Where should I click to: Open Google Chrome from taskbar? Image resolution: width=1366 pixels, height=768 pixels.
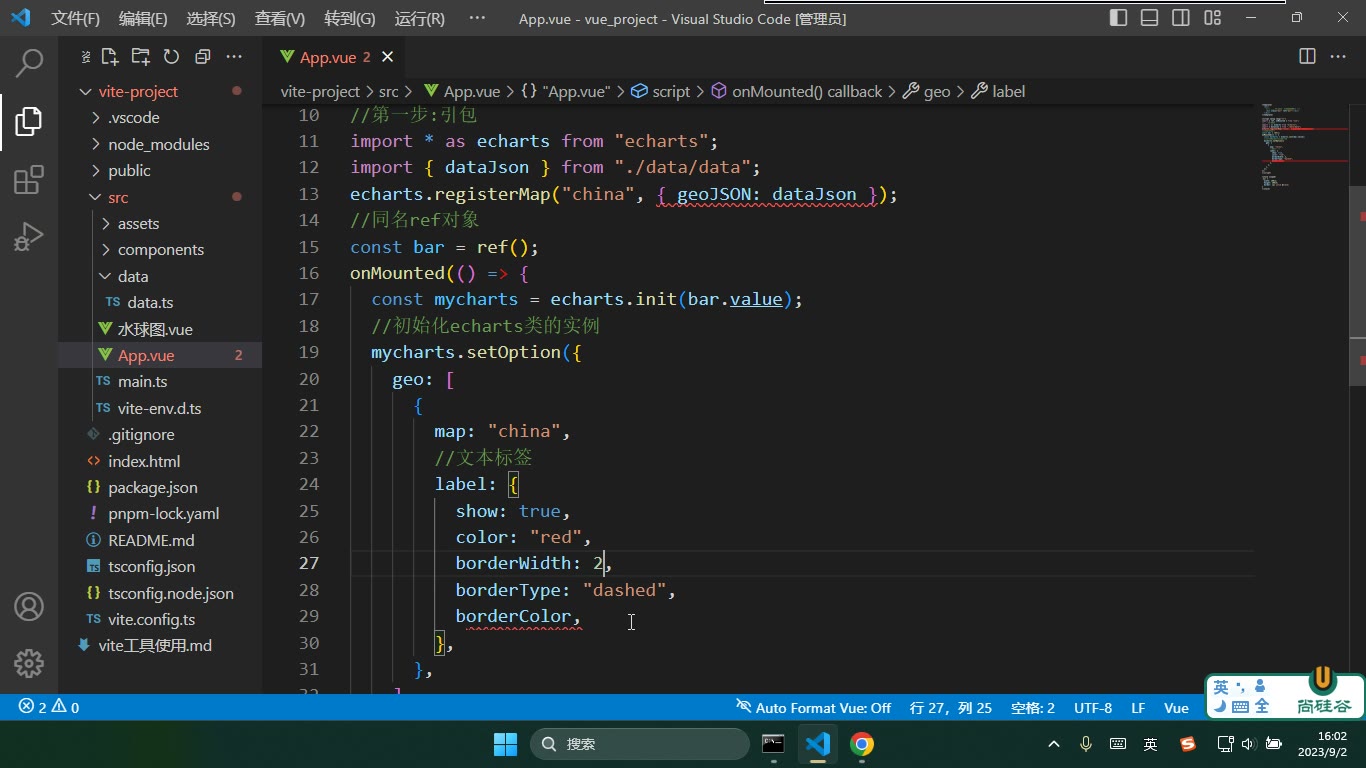click(862, 744)
